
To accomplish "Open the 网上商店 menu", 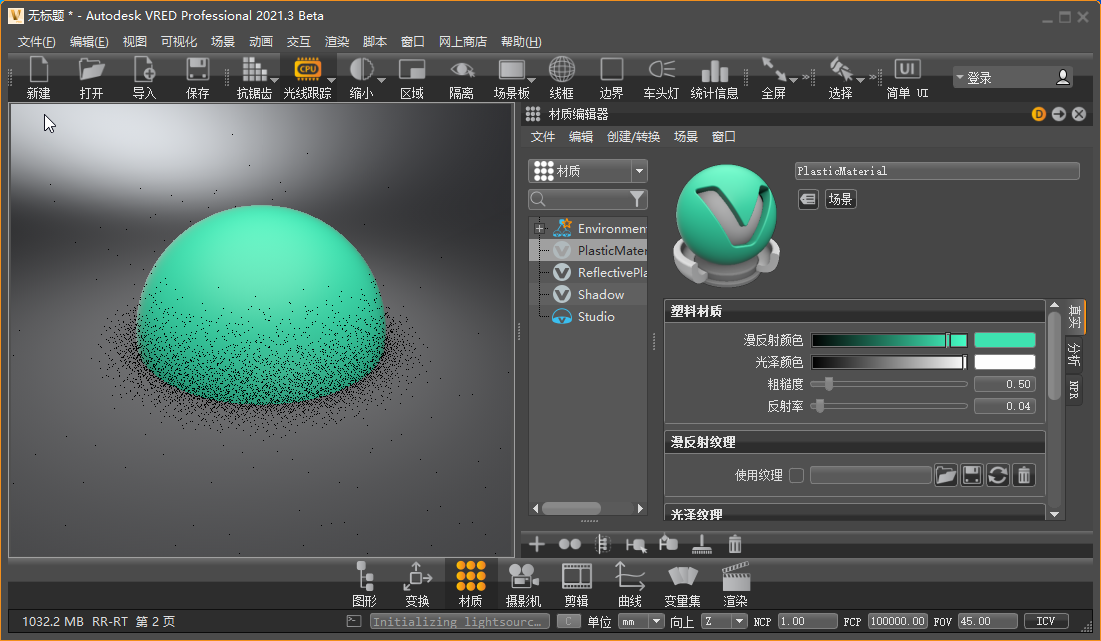I will [463, 41].
